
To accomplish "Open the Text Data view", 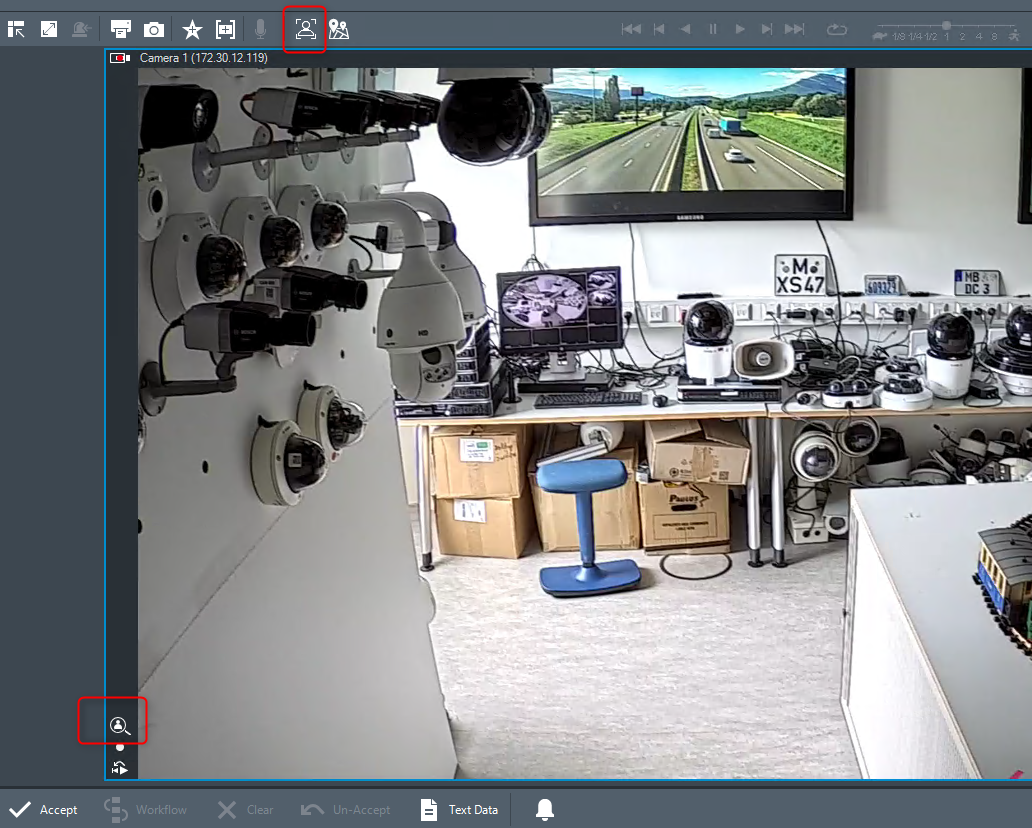I will pyautogui.click(x=459, y=810).
